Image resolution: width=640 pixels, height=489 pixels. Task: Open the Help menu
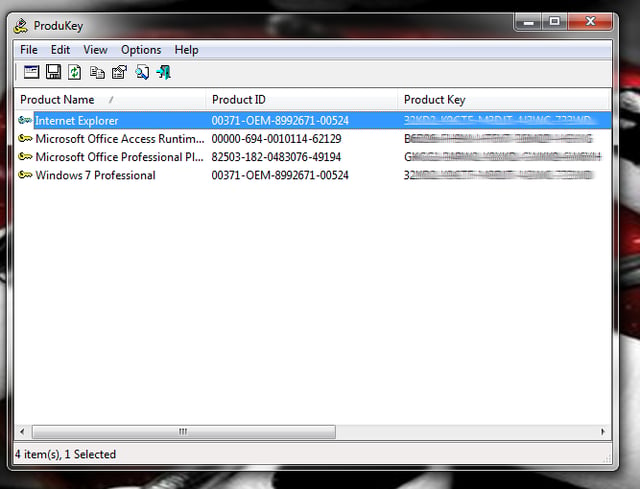(186, 50)
